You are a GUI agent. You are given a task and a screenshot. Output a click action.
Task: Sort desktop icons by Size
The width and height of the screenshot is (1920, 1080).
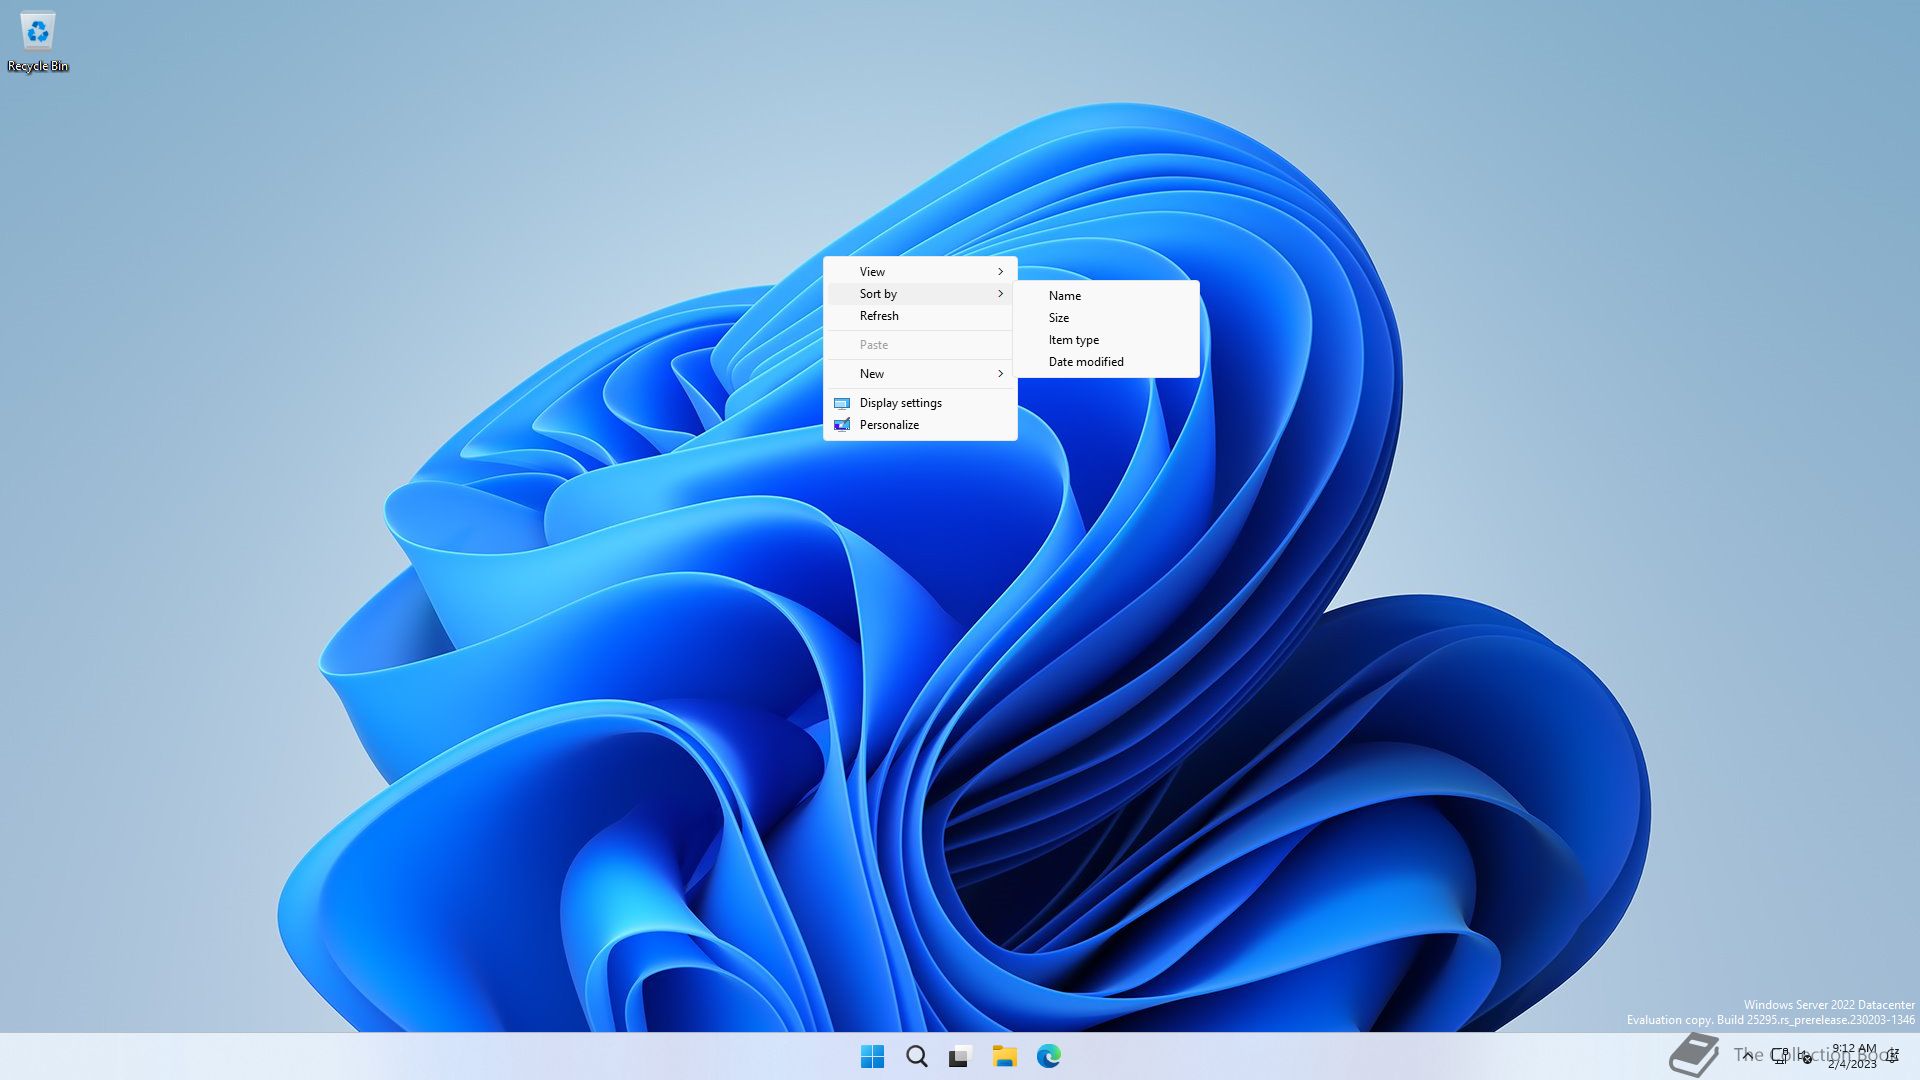1059,318
